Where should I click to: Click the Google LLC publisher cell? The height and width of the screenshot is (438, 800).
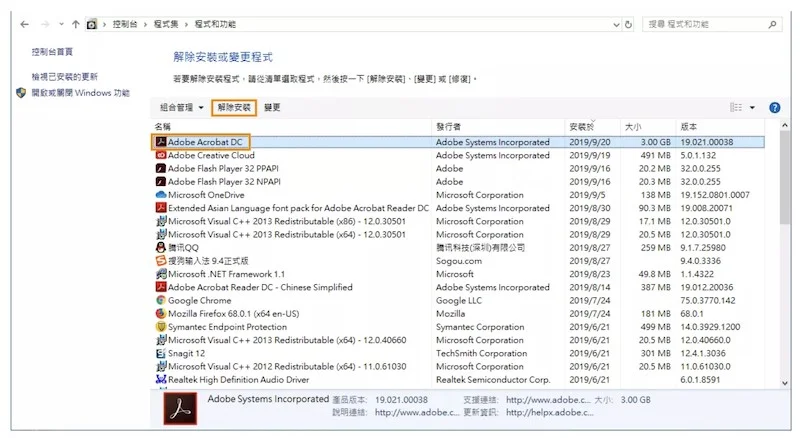pos(459,300)
